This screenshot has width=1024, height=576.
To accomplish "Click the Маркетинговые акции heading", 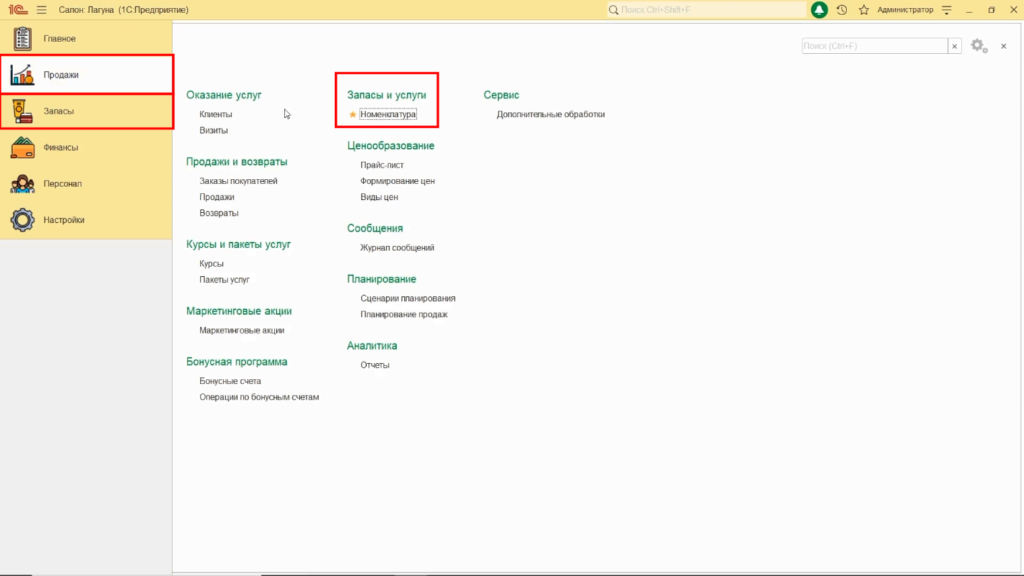I will pos(239,312).
